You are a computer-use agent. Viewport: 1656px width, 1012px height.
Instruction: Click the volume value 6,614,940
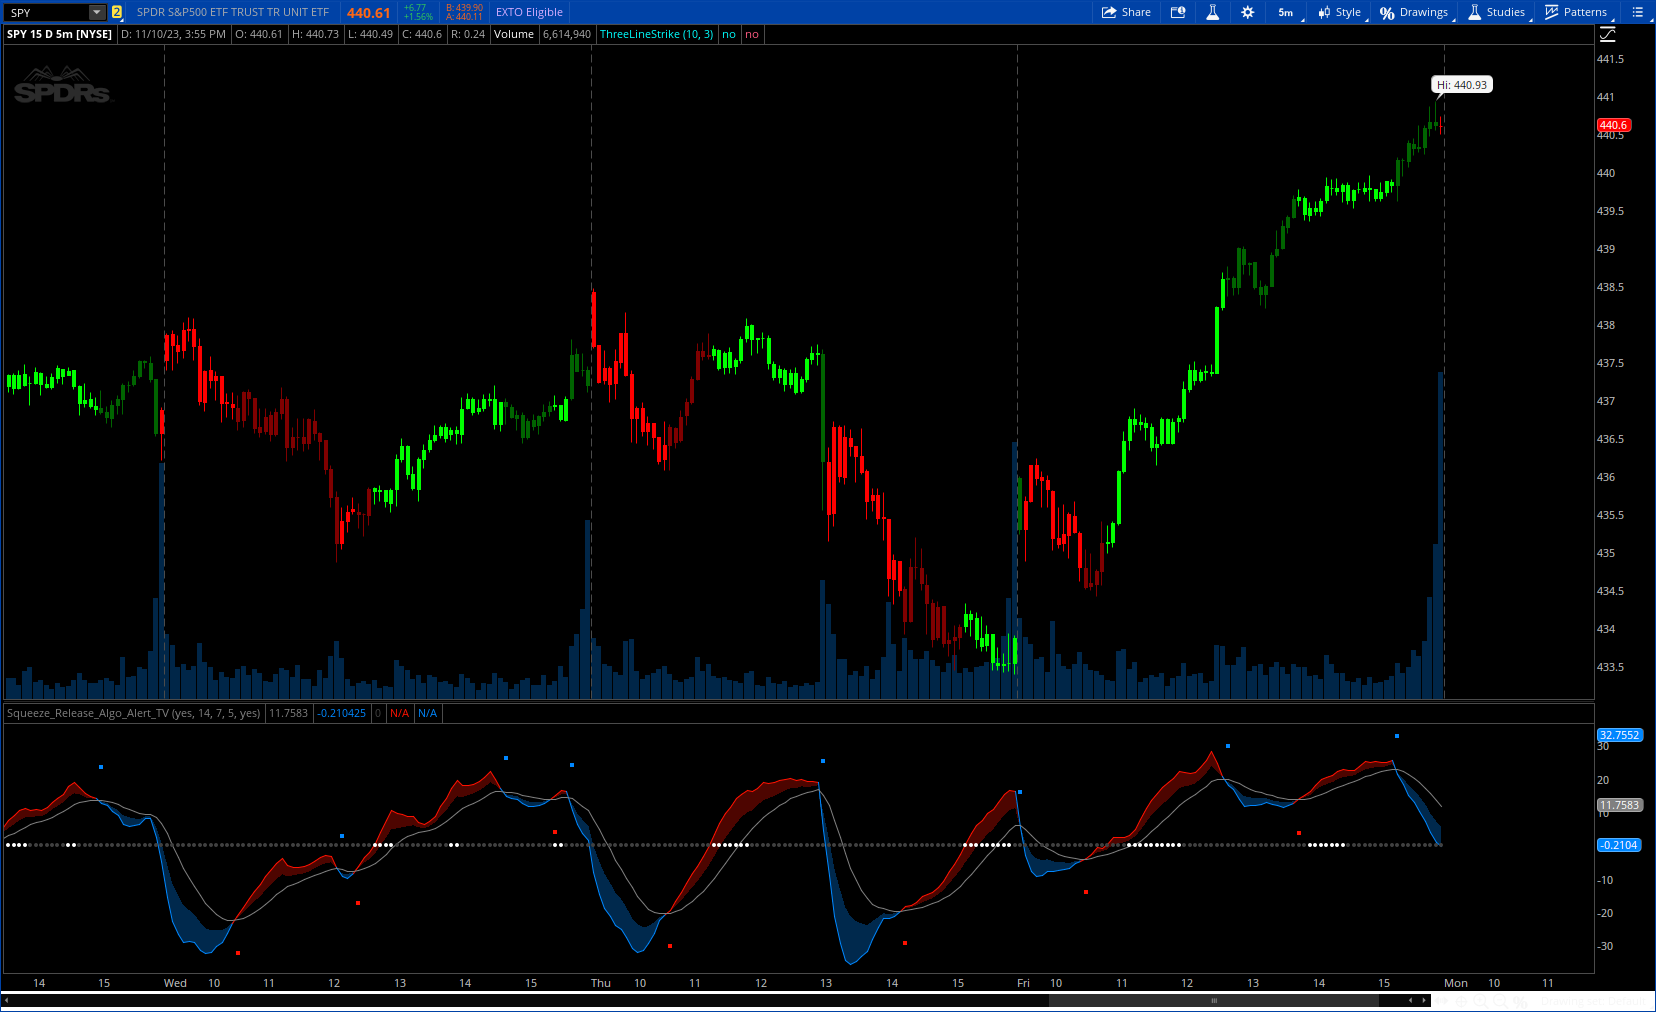pyautogui.click(x=567, y=34)
